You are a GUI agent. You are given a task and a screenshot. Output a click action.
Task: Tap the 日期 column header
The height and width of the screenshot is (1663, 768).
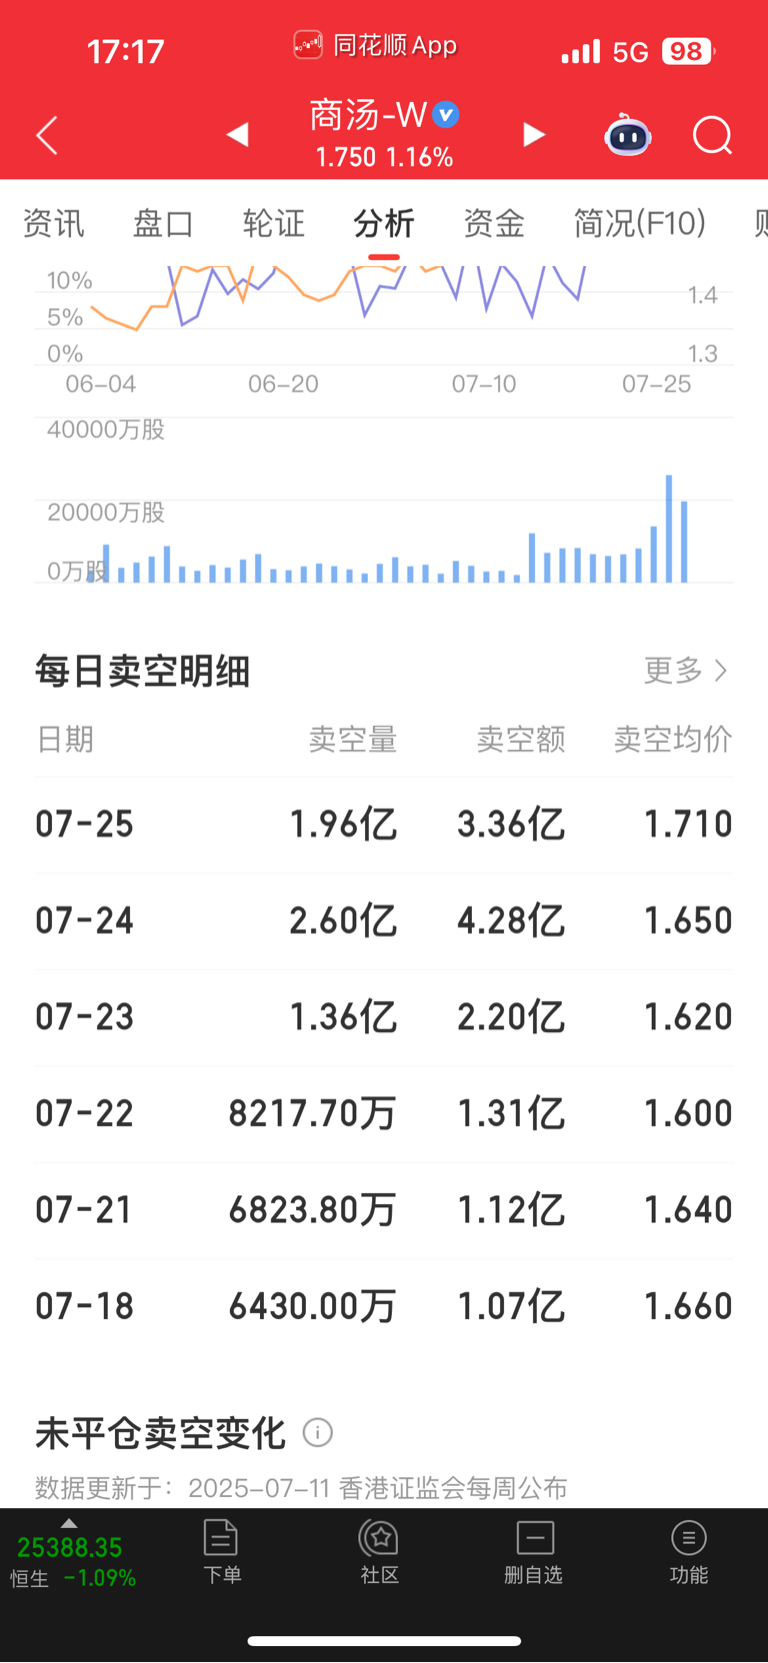(65, 739)
